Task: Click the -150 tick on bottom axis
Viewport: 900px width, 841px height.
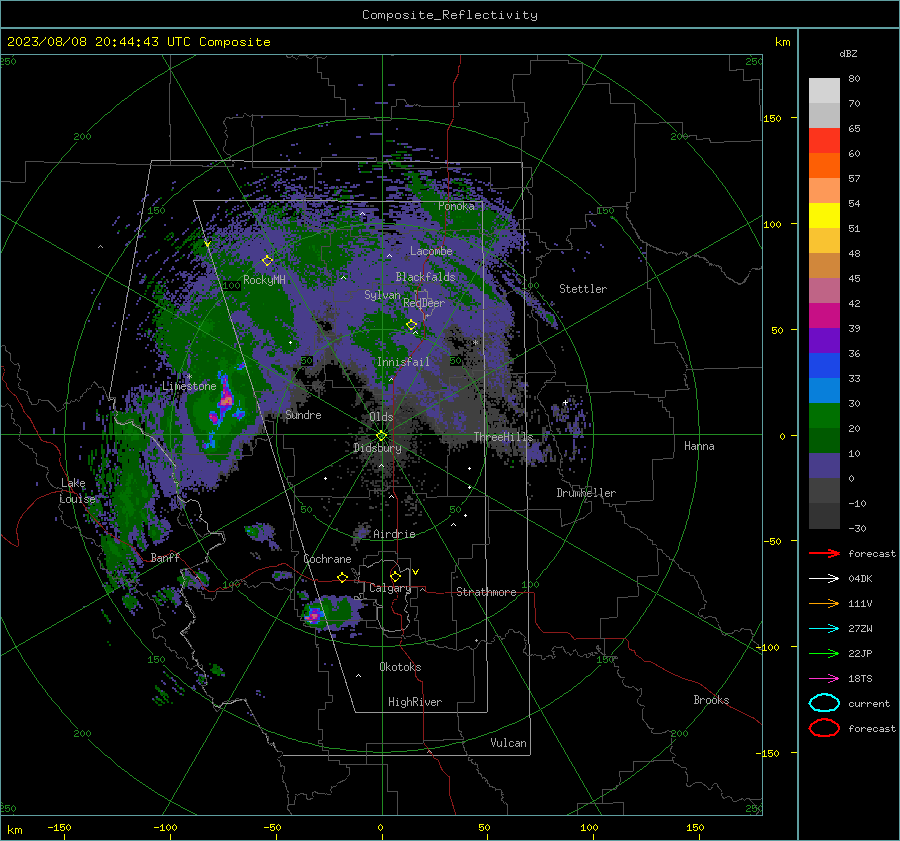Action: click(x=59, y=827)
